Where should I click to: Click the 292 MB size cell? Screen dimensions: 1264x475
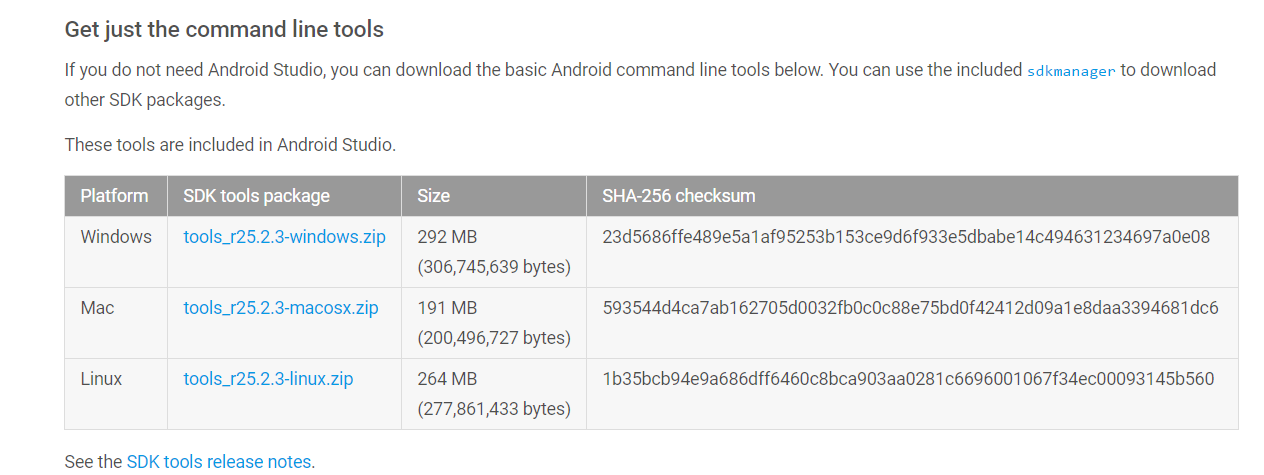494,252
